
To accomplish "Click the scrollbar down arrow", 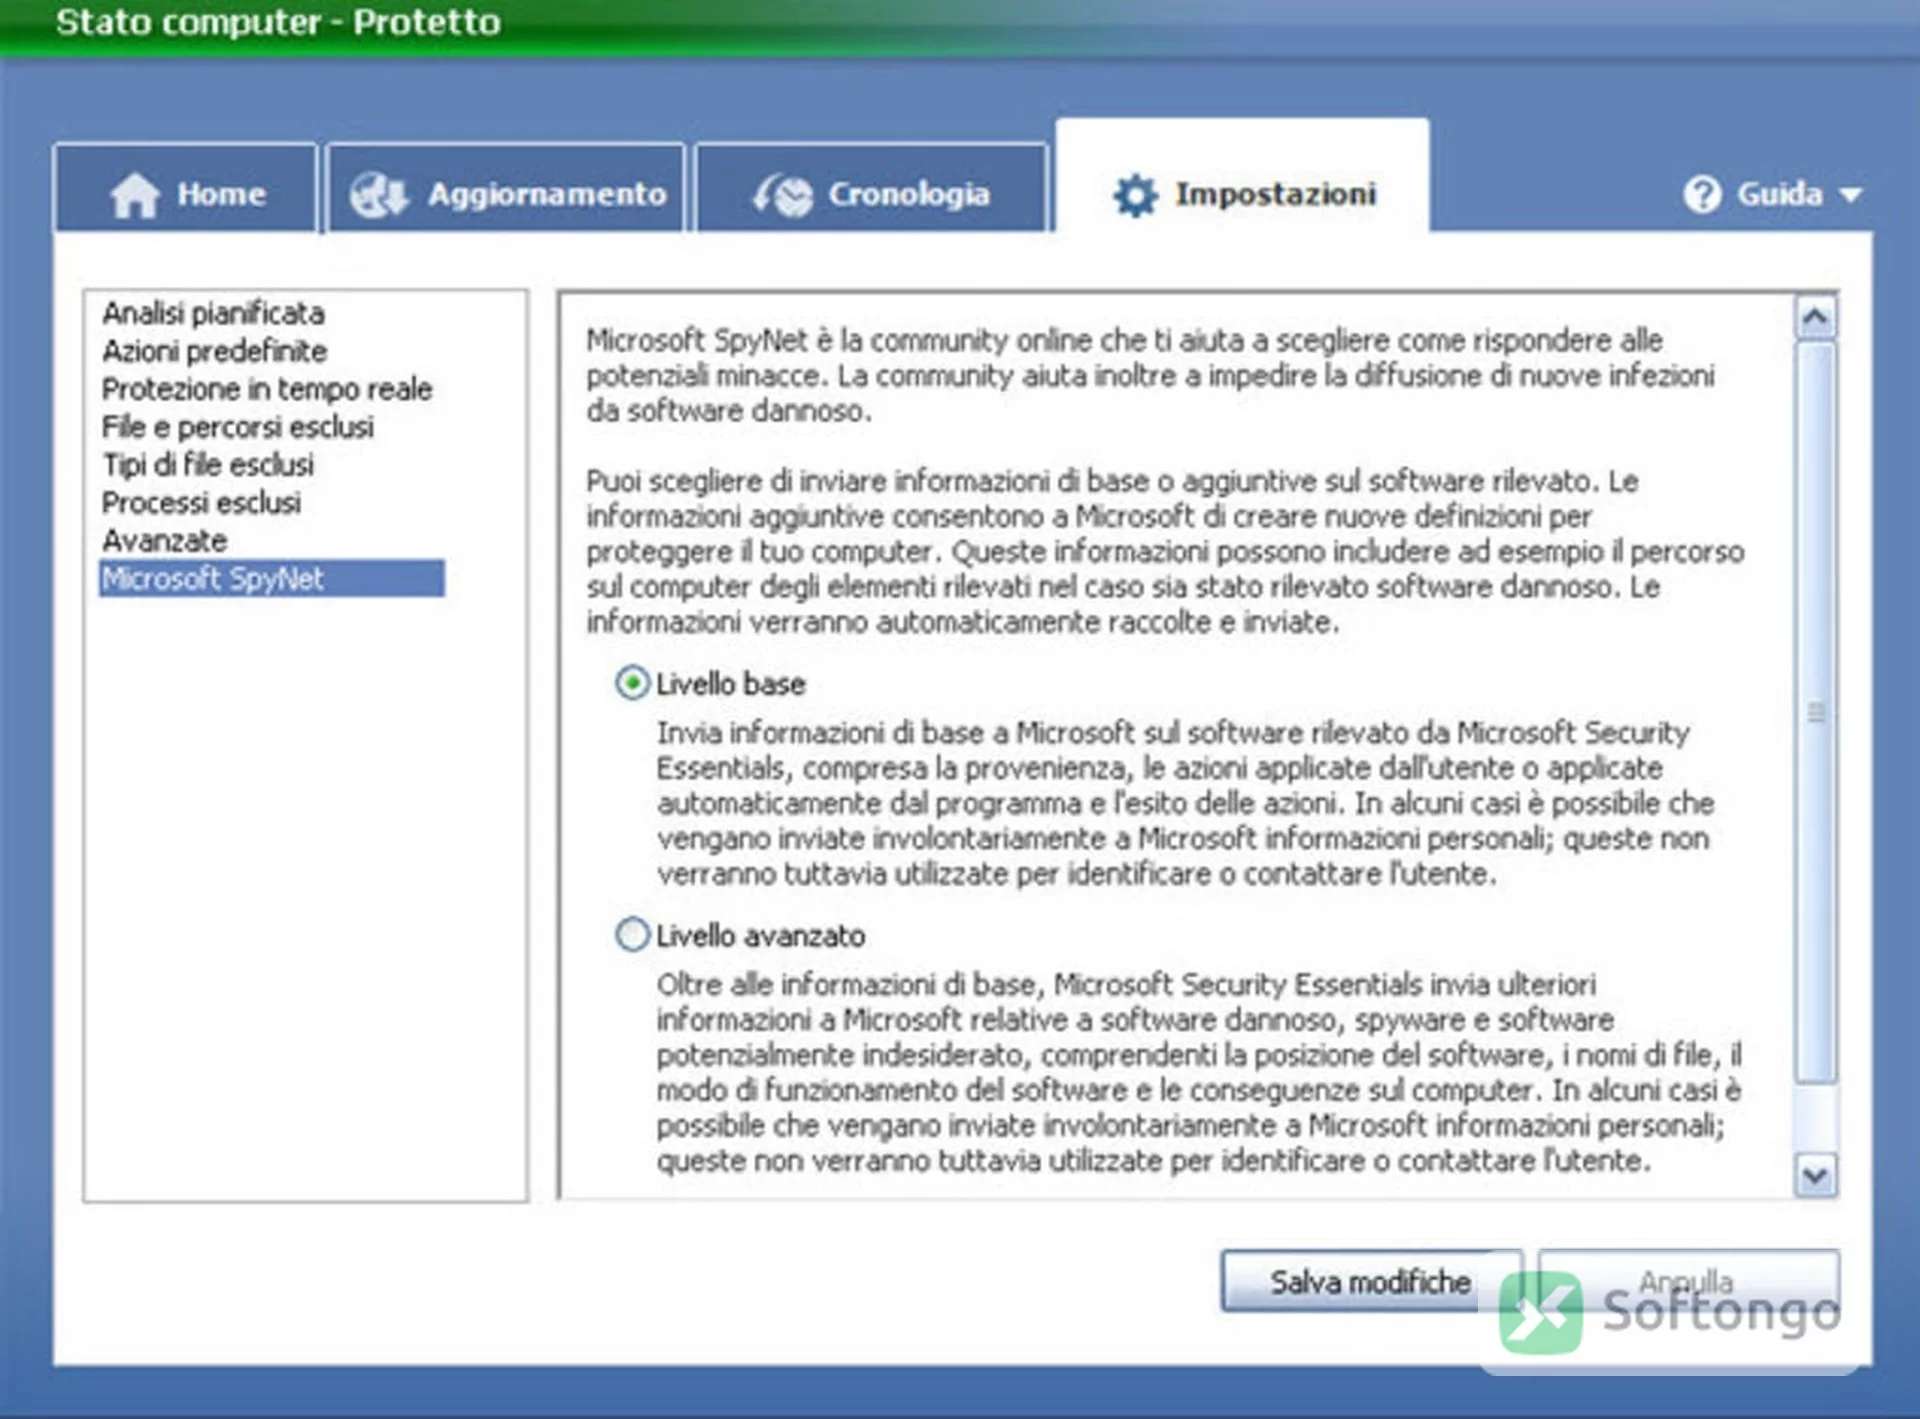I will click(x=1815, y=1175).
